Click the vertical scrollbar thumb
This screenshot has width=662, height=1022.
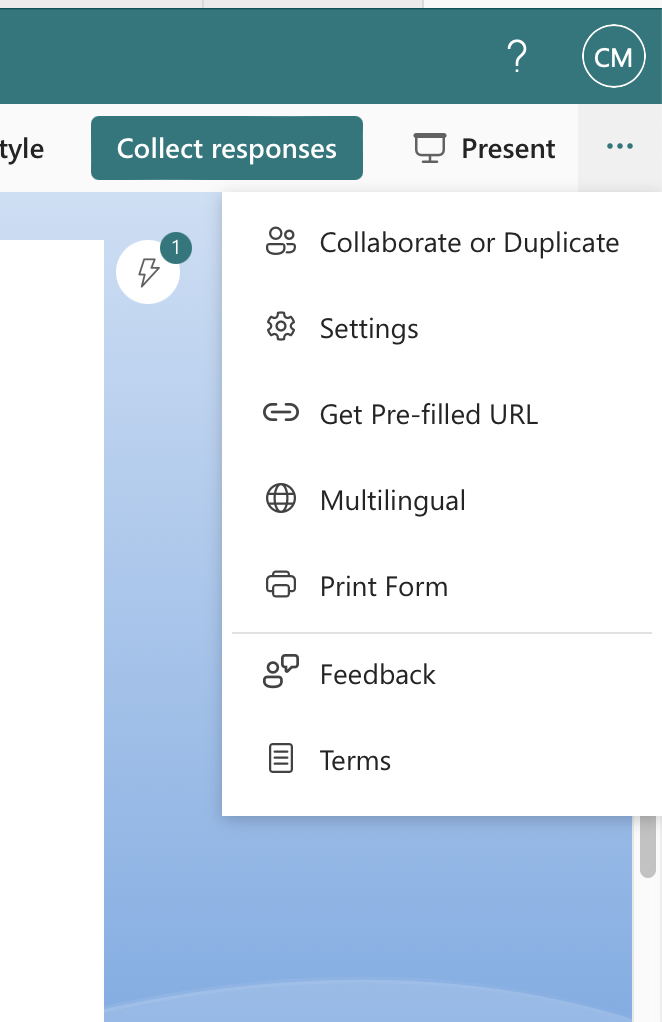[x=648, y=846]
